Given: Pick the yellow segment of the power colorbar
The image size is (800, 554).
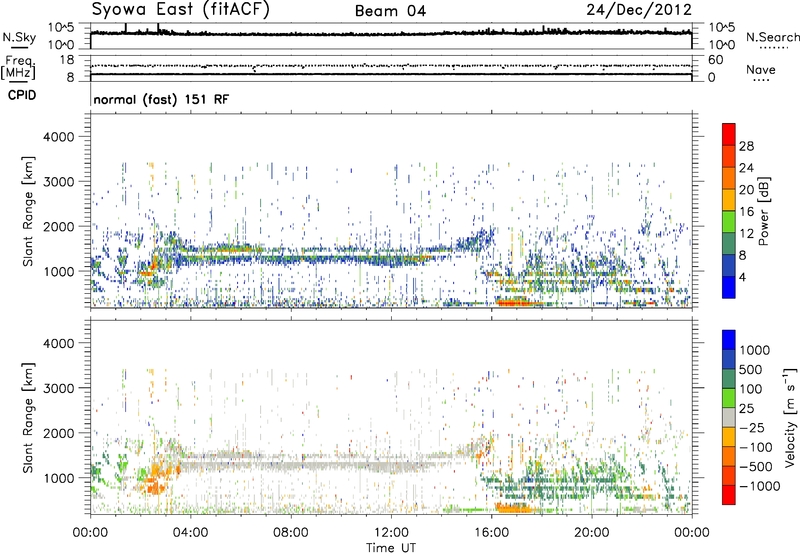Looking at the screenshot, I should point(729,200).
